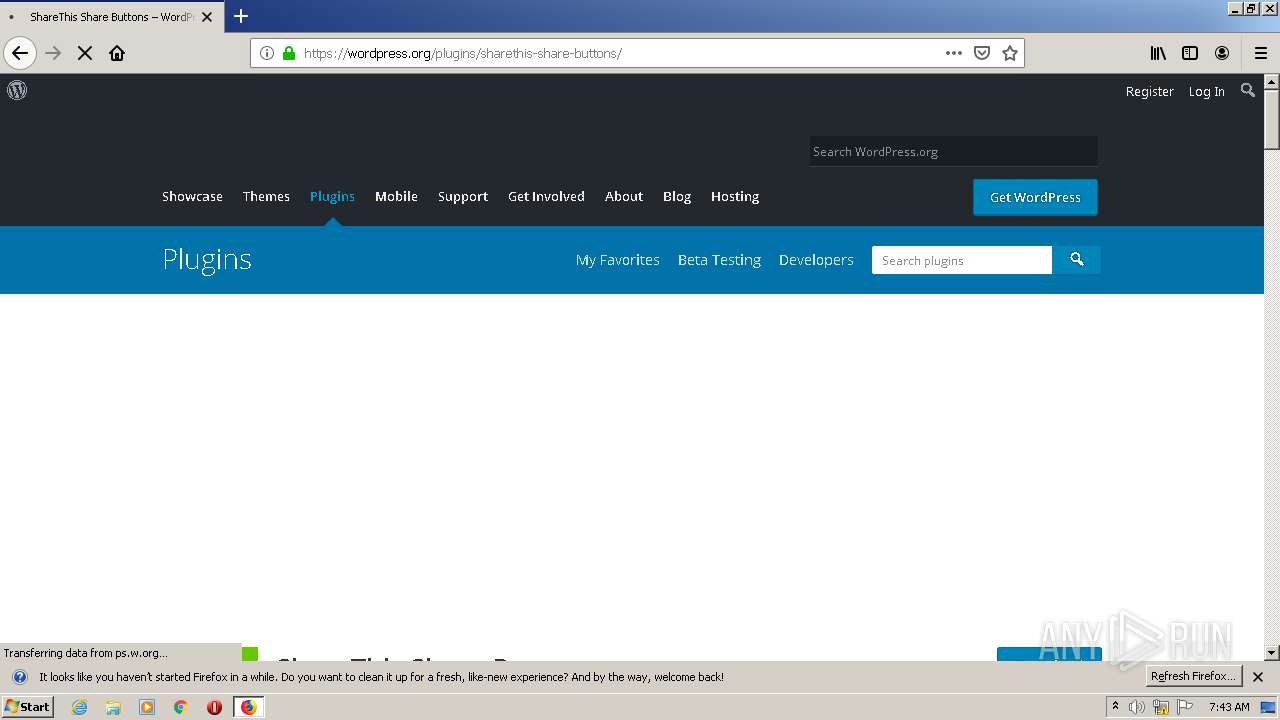This screenshot has width=1280, height=720.
Task: Open Action Center flag in tray
Action: 1185,707
